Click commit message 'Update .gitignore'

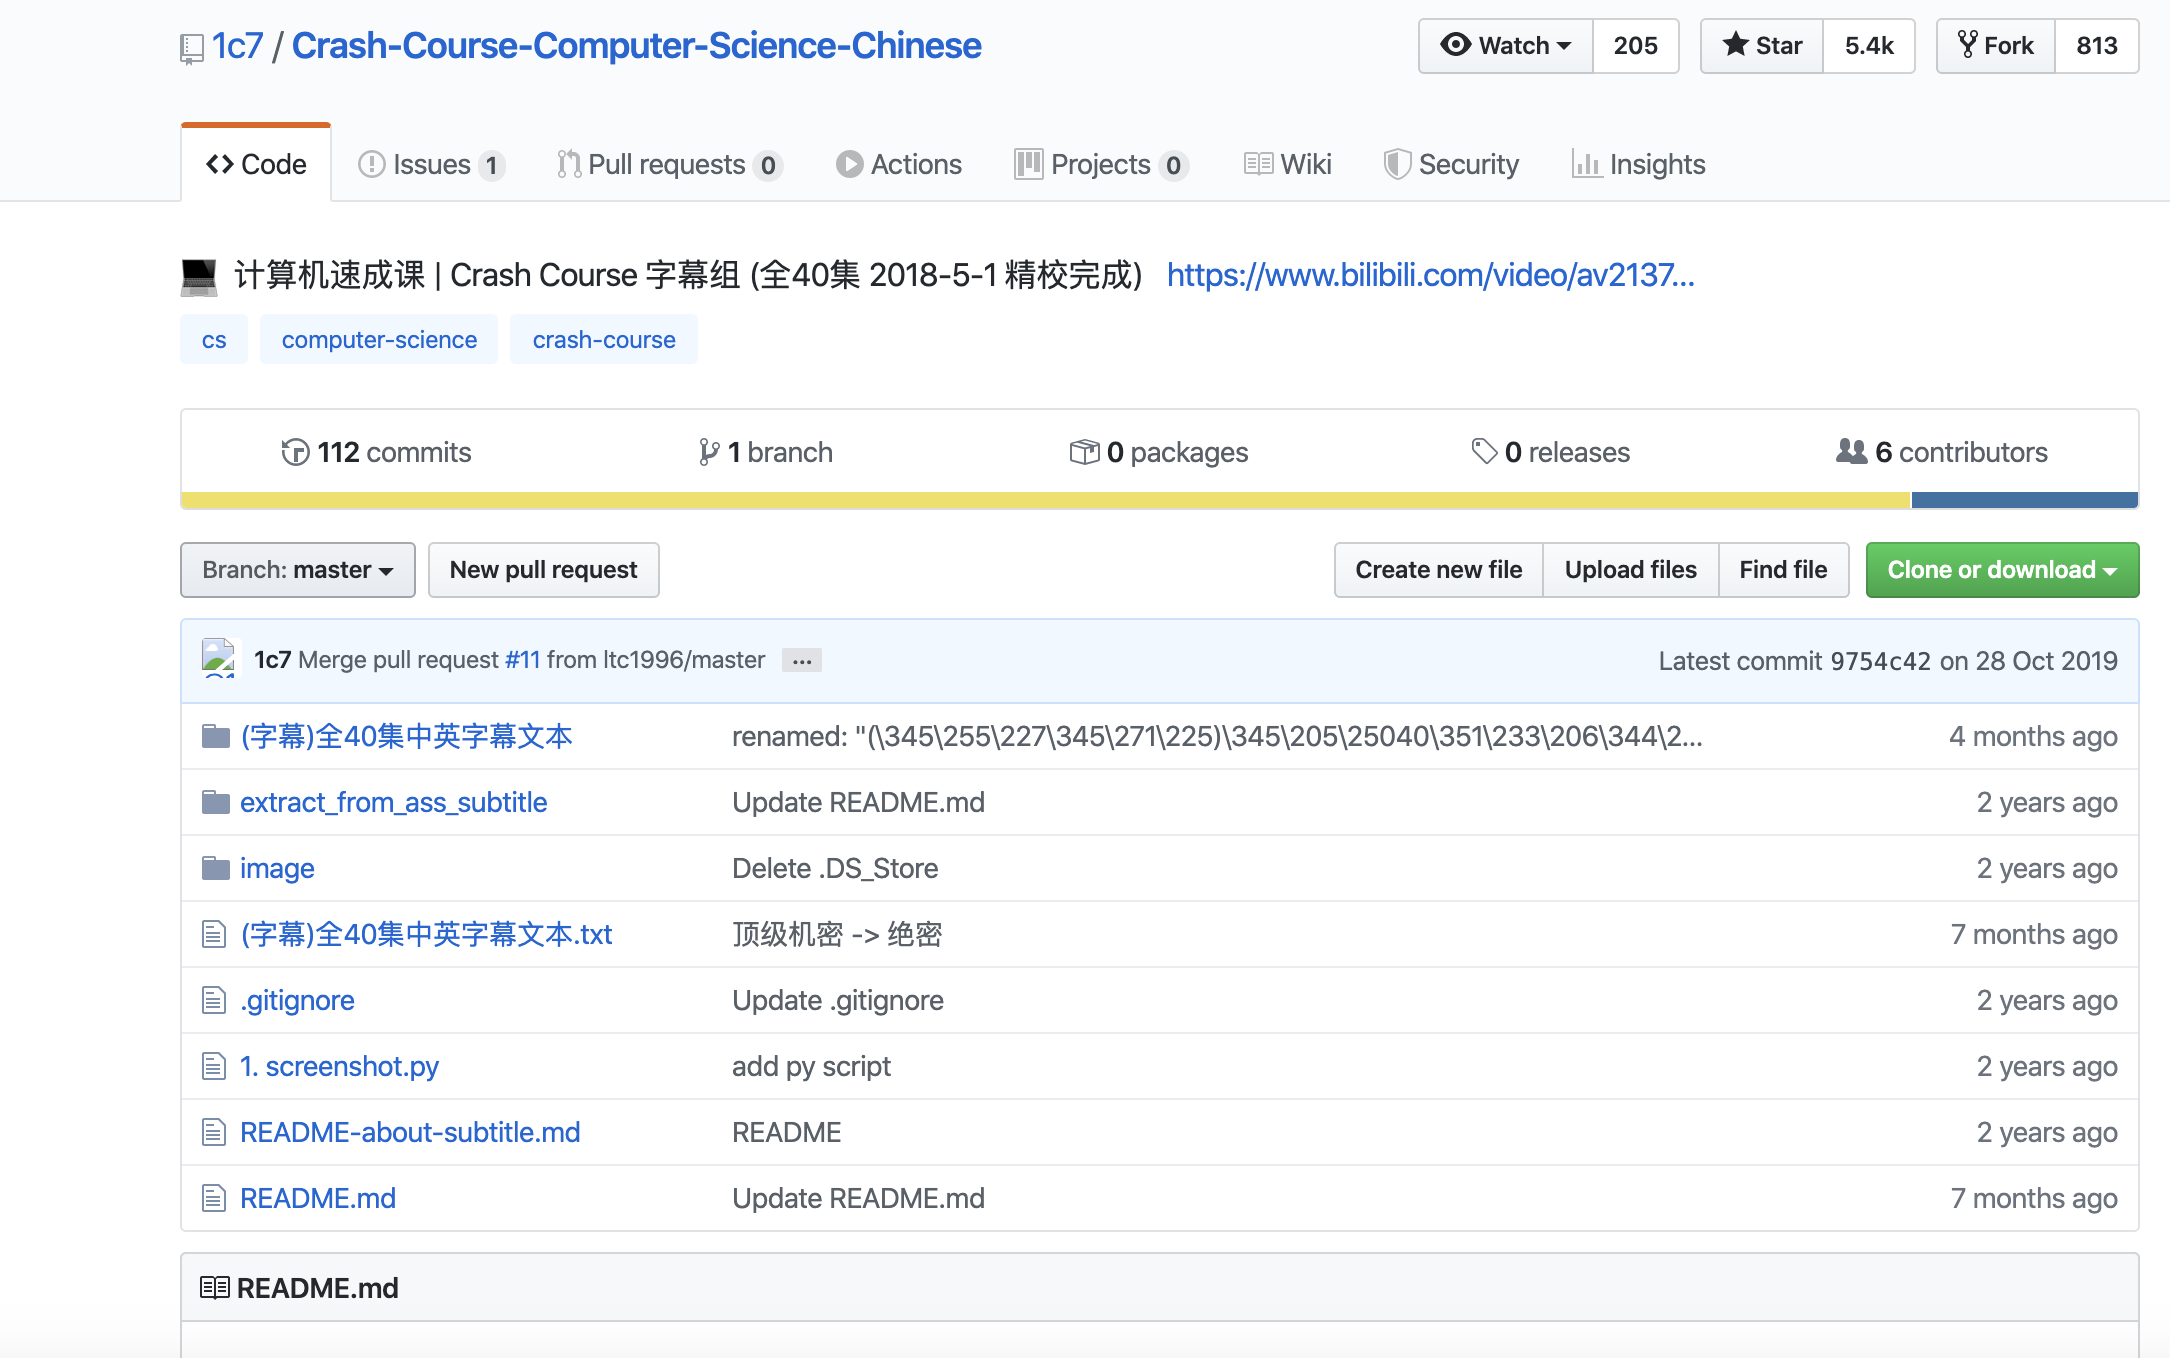pos(838,1000)
